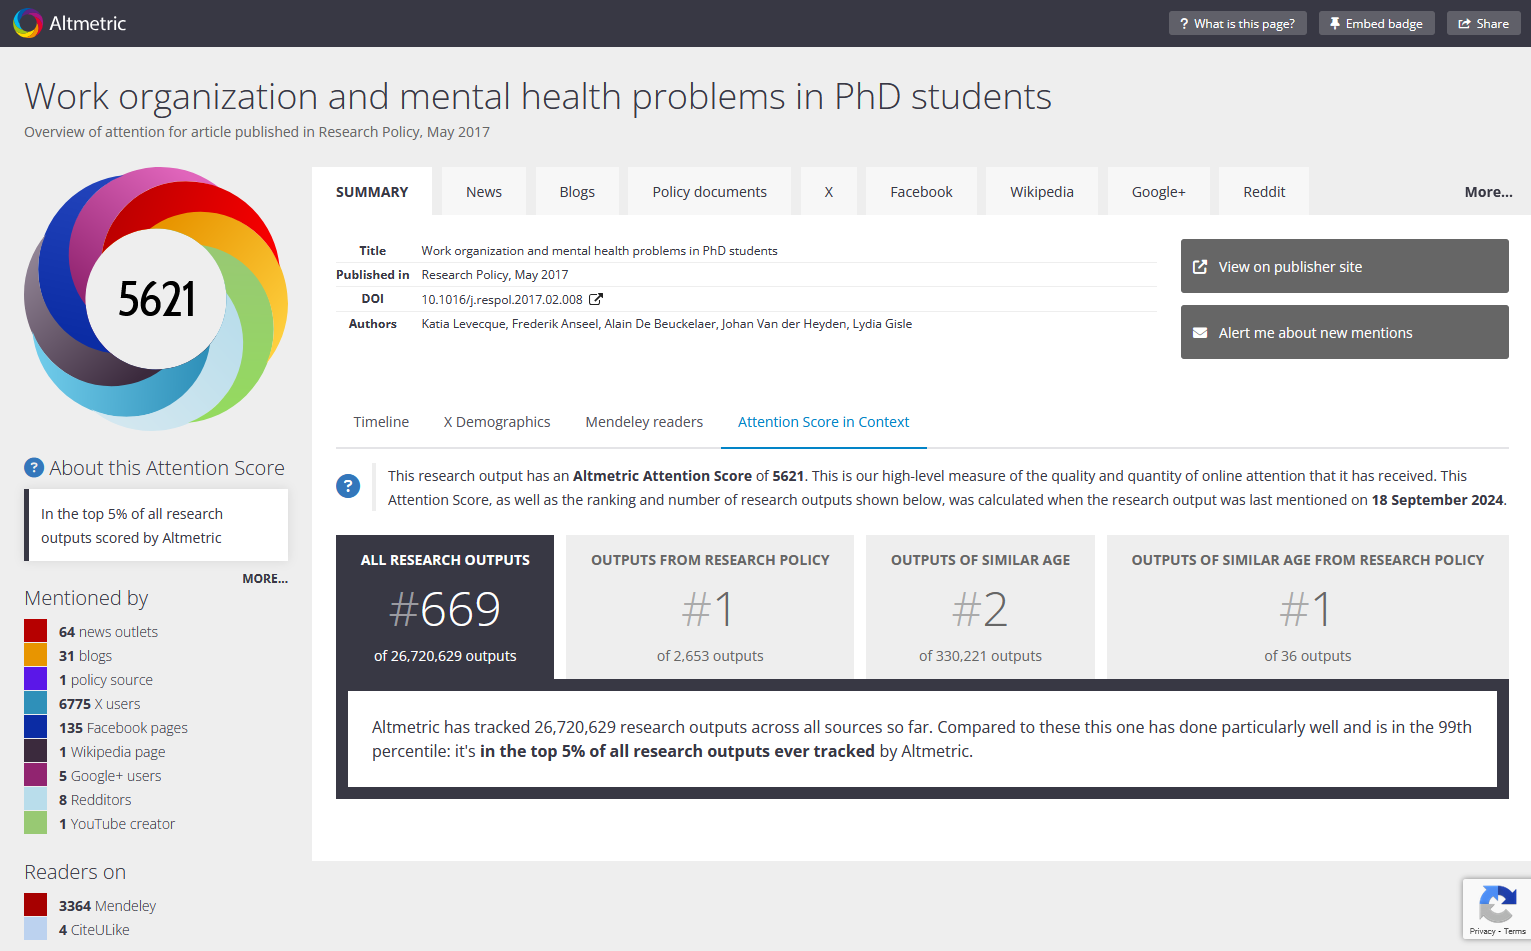Click the 1 Wikipedia page link
Screen dimensions: 1531x951
112,752
